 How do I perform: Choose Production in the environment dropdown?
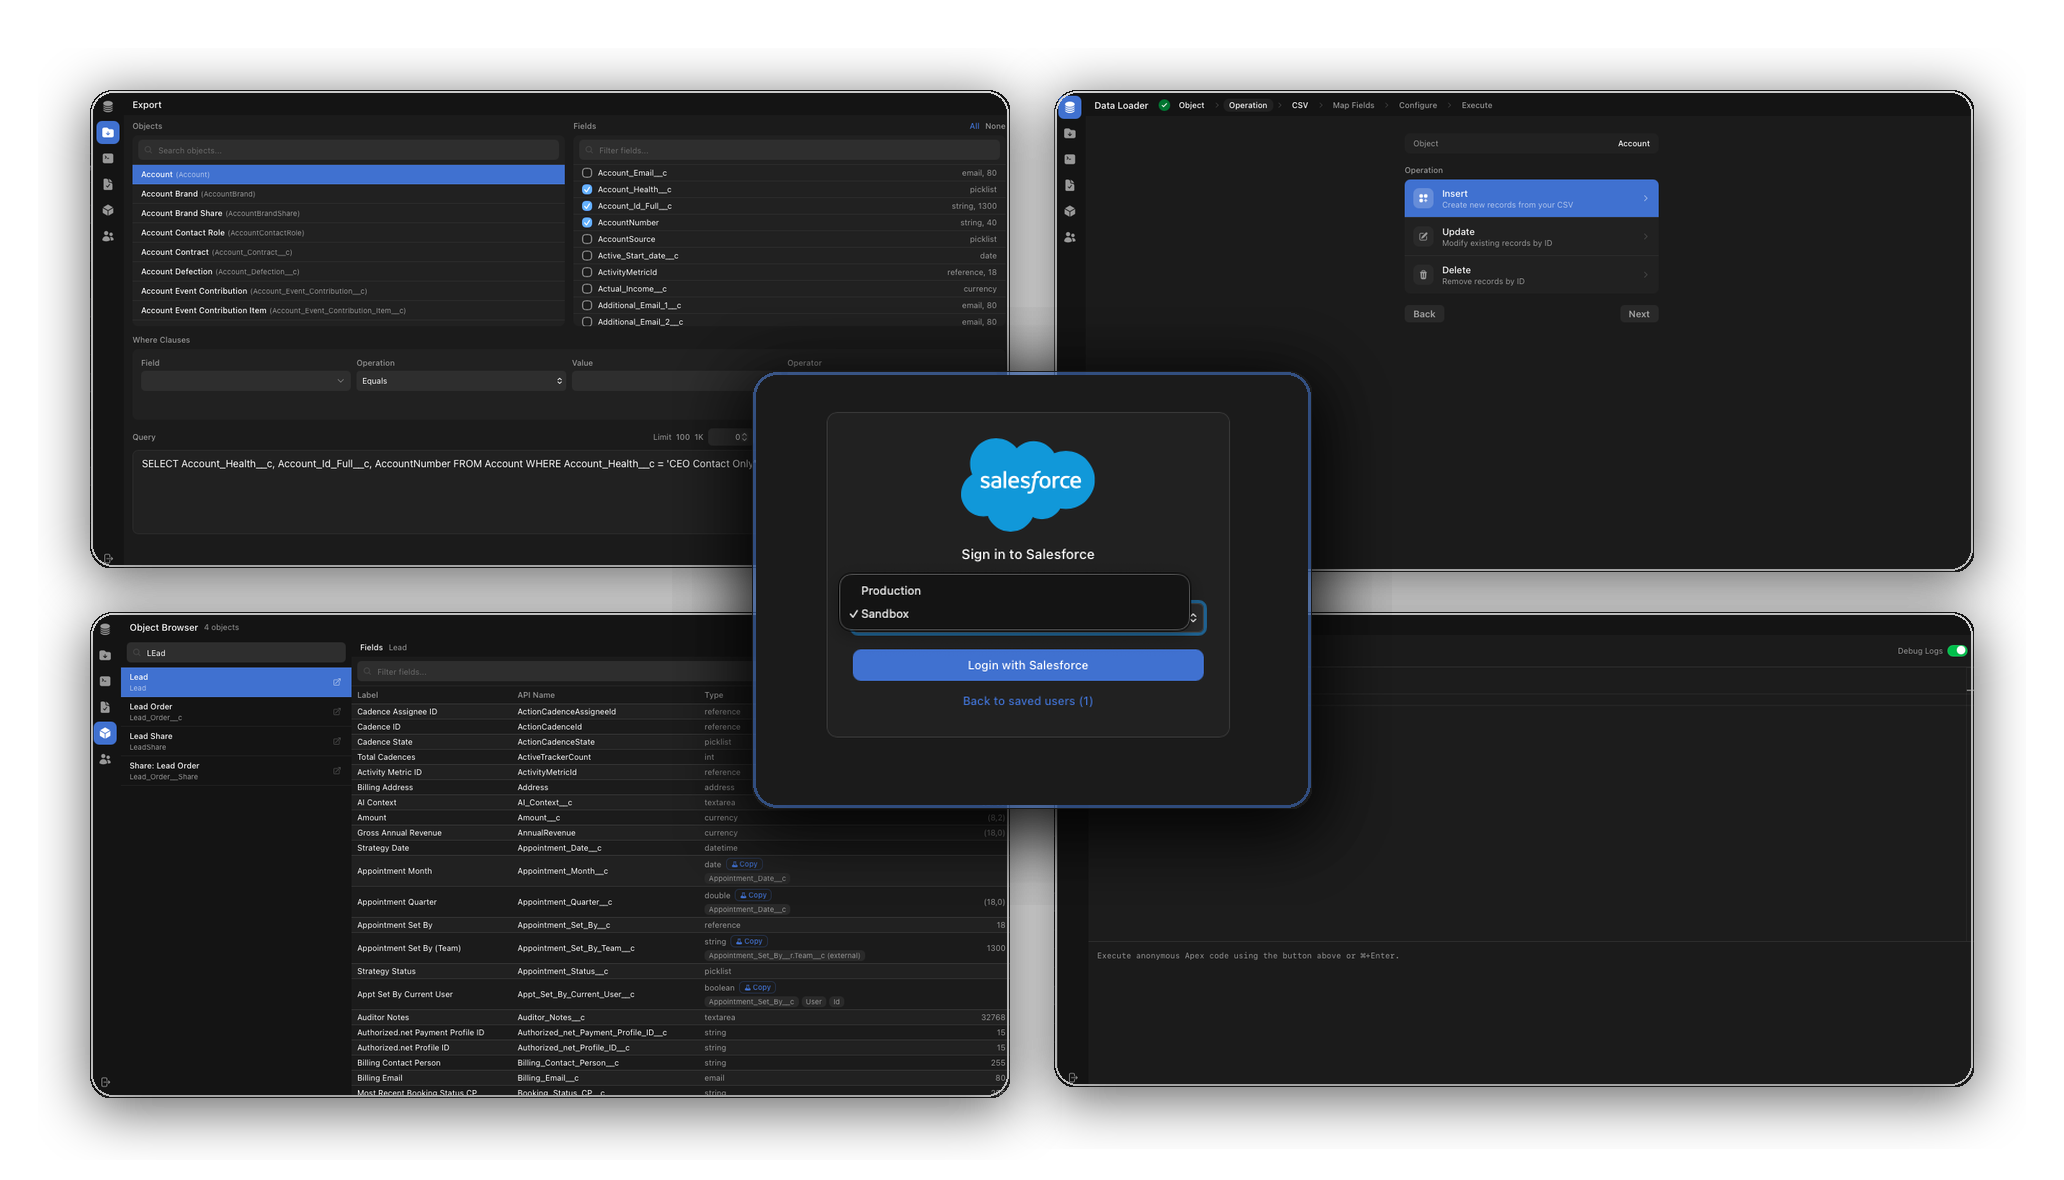(1014, 591)
